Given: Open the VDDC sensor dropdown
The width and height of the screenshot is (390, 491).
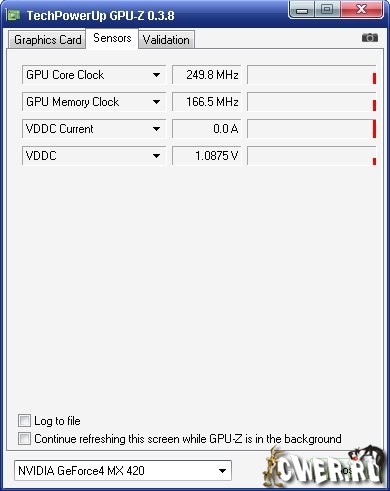Looking at the screenshot, I should (x=156, y=156).
